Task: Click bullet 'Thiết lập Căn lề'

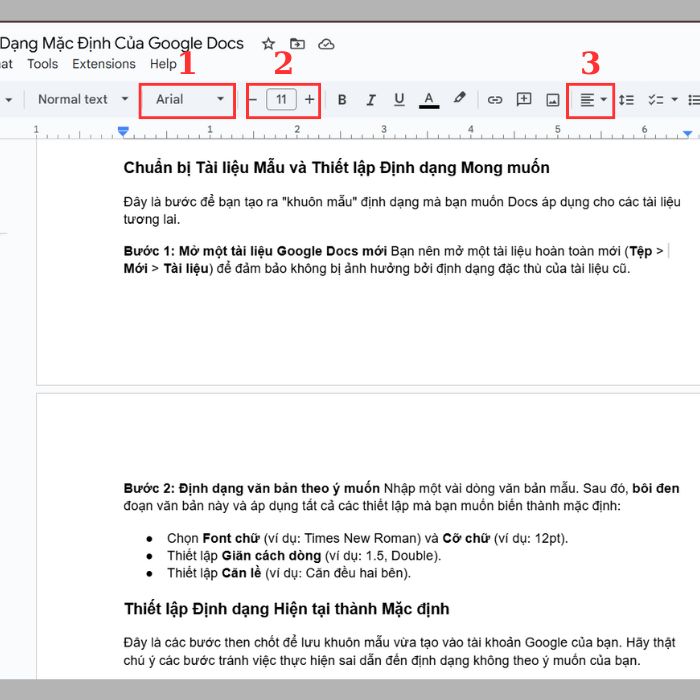Action: (289, 573)
